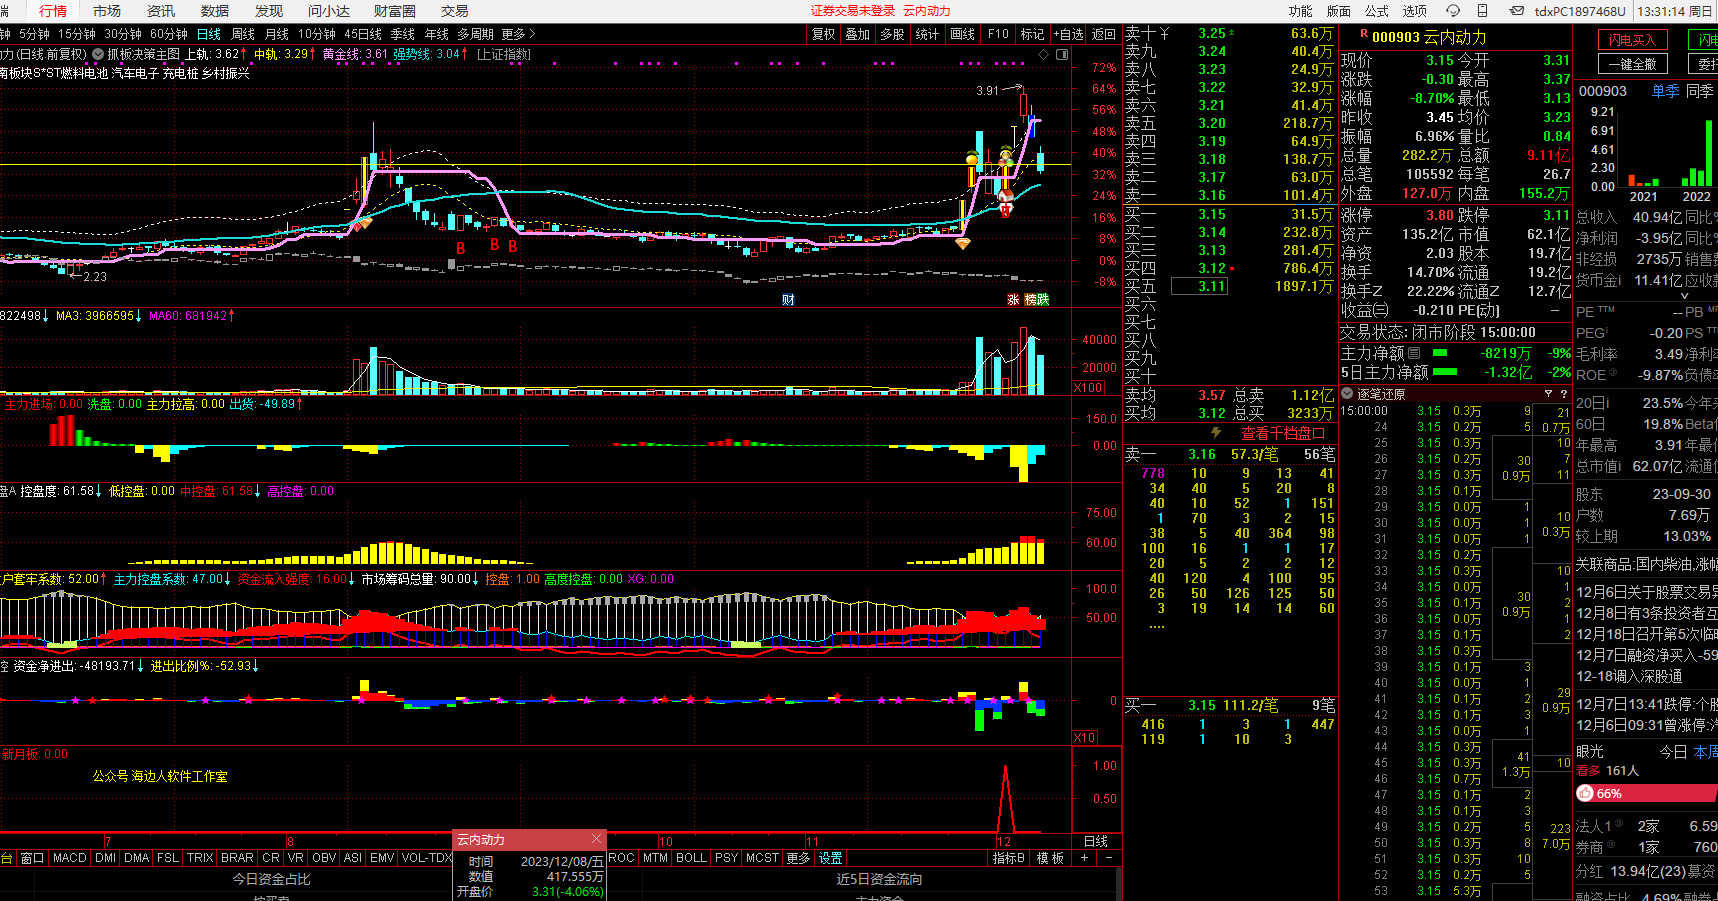Select the 日线 period tab

[209, 34]
